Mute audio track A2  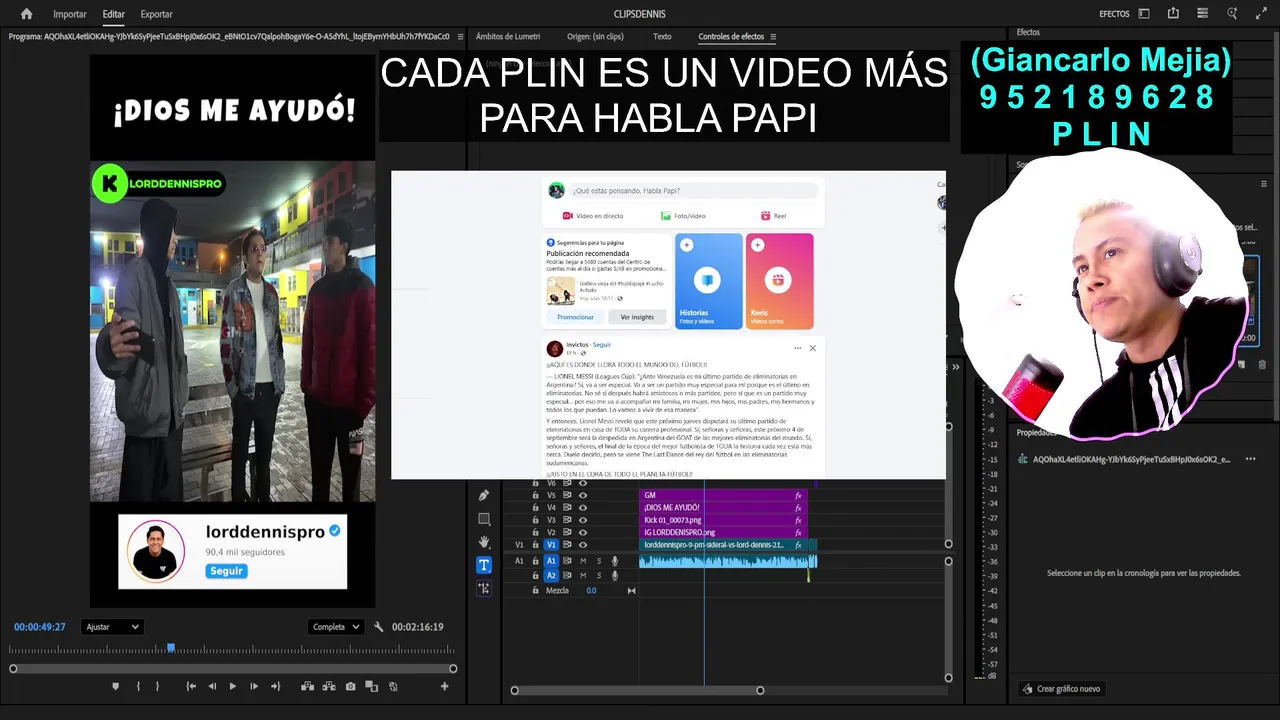point(583,575)
